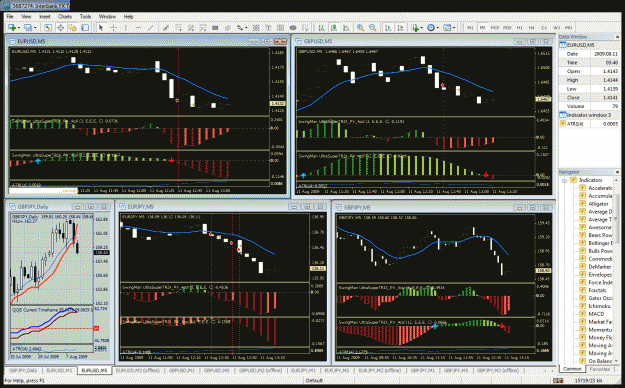Click the Templates toolbar icon
625x388 pixels.
tap(447, 28)
